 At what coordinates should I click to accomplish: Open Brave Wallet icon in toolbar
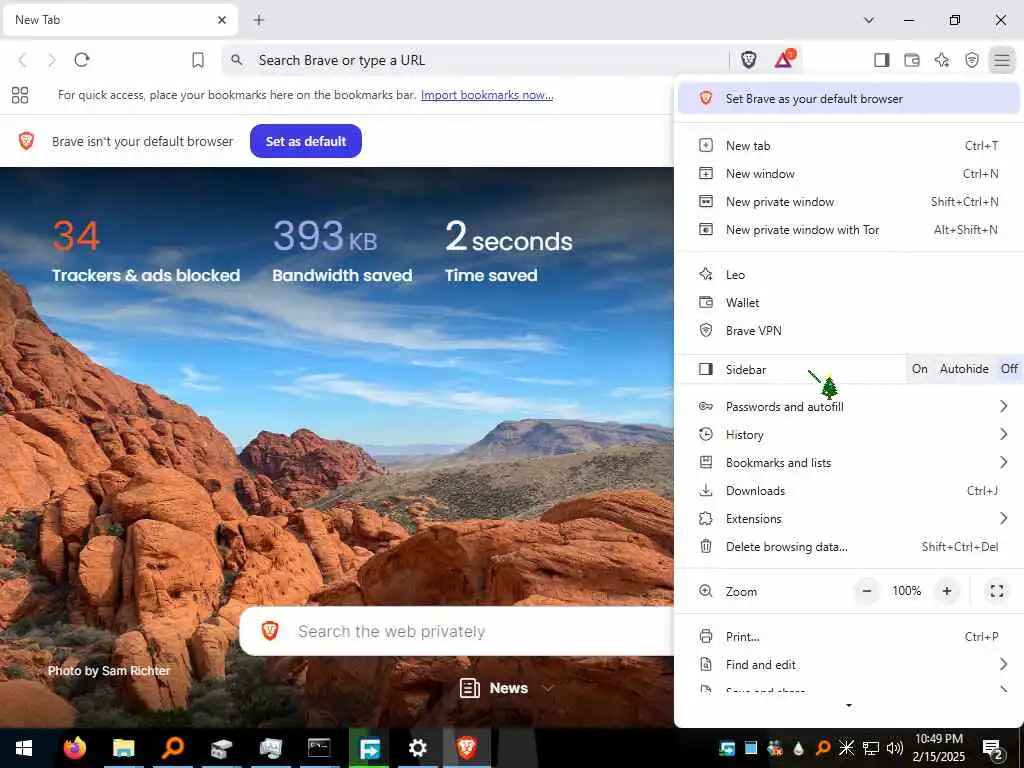tap(912, 60)
